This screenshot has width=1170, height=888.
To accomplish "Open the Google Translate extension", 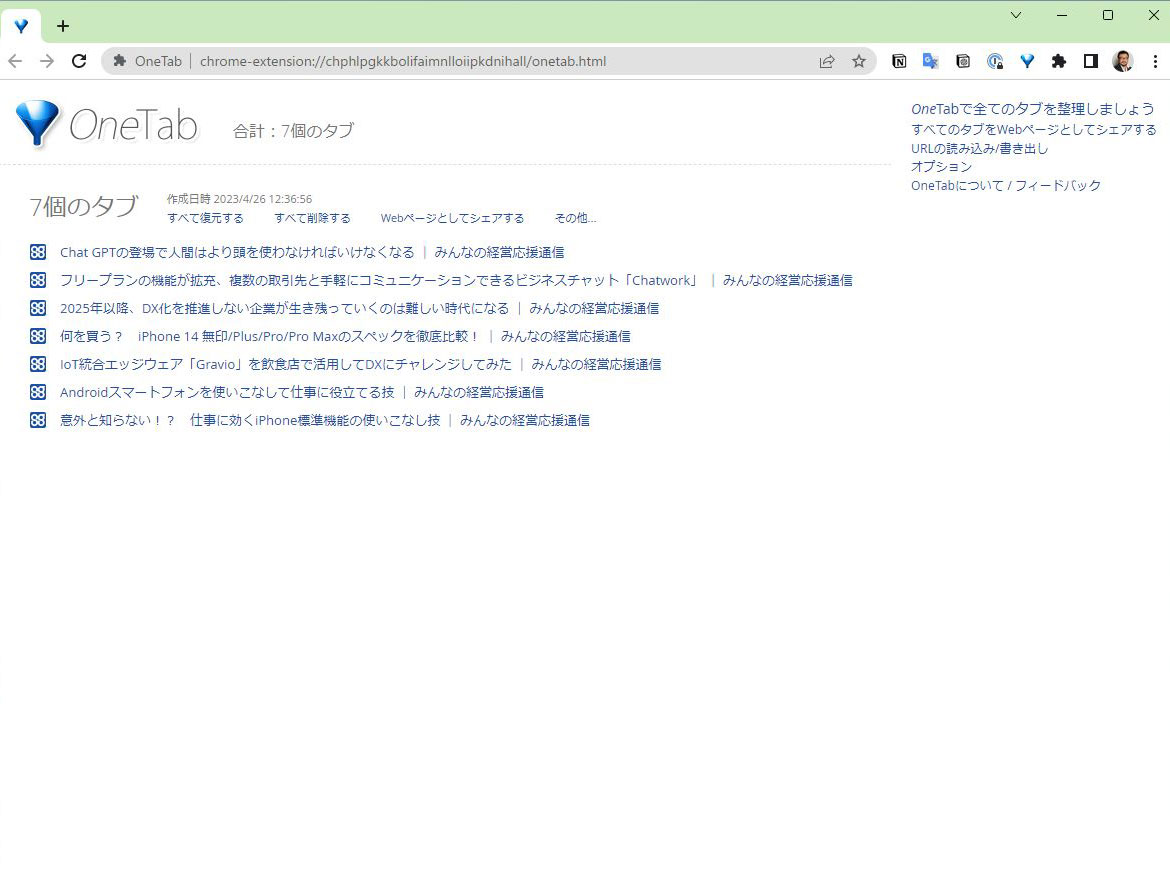I will point(930,61).
